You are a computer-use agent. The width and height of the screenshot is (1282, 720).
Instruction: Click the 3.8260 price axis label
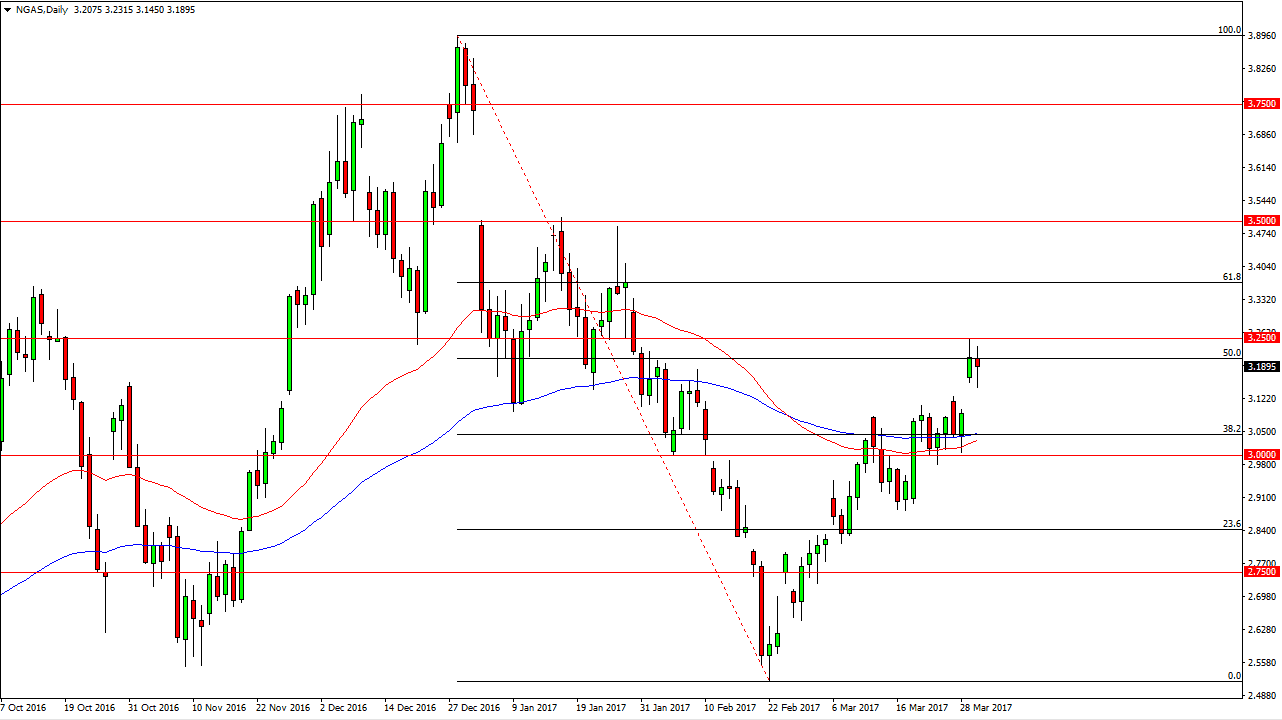(1263, 69)
